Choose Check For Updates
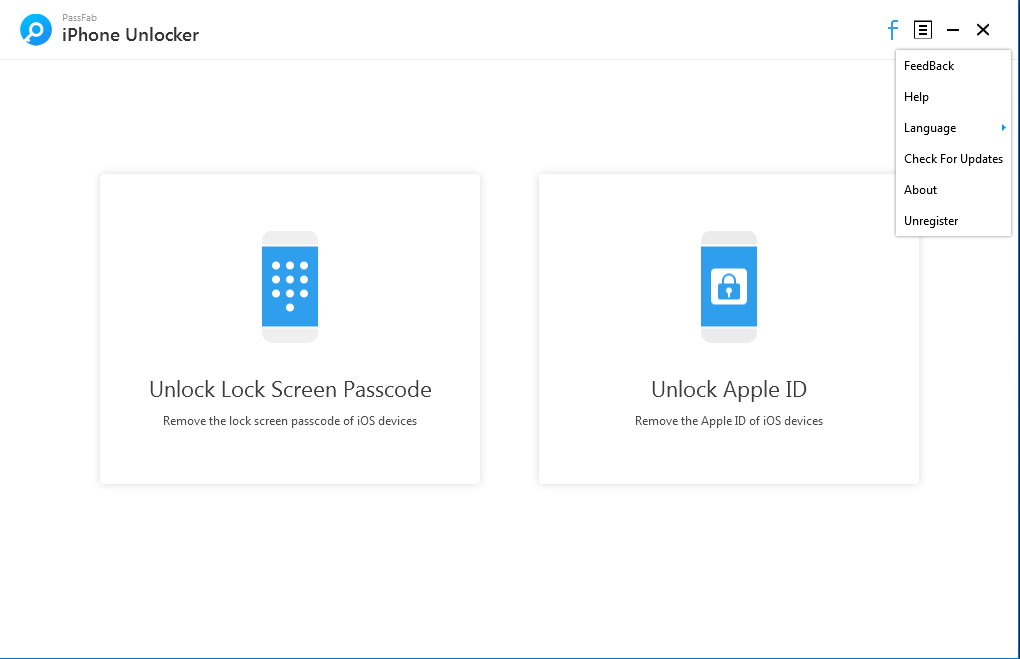The height and width of the screenshot is (659, 1020). (953, 159)
